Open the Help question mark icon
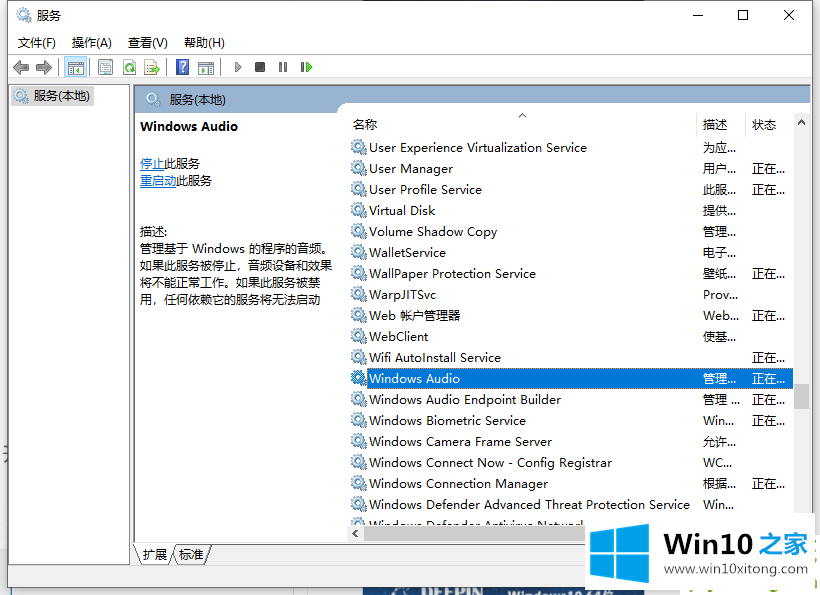 tap(183, 67)
